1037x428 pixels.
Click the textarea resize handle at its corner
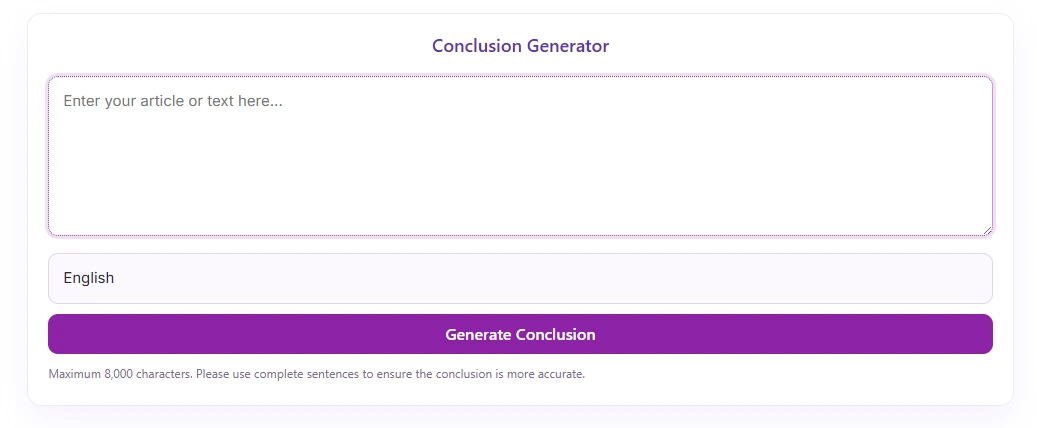pyautogui.click(x=987, y=230)
